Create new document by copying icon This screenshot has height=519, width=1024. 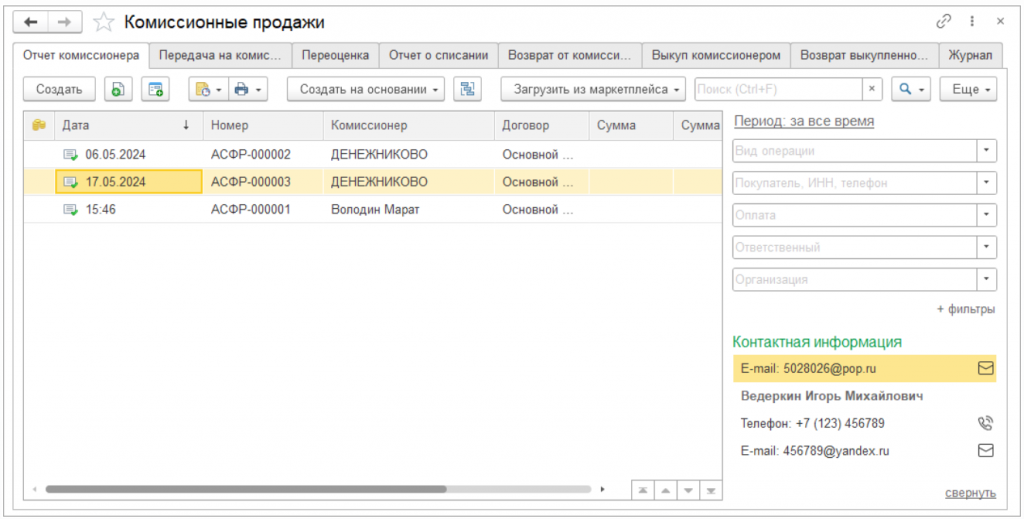pos(118,89)
